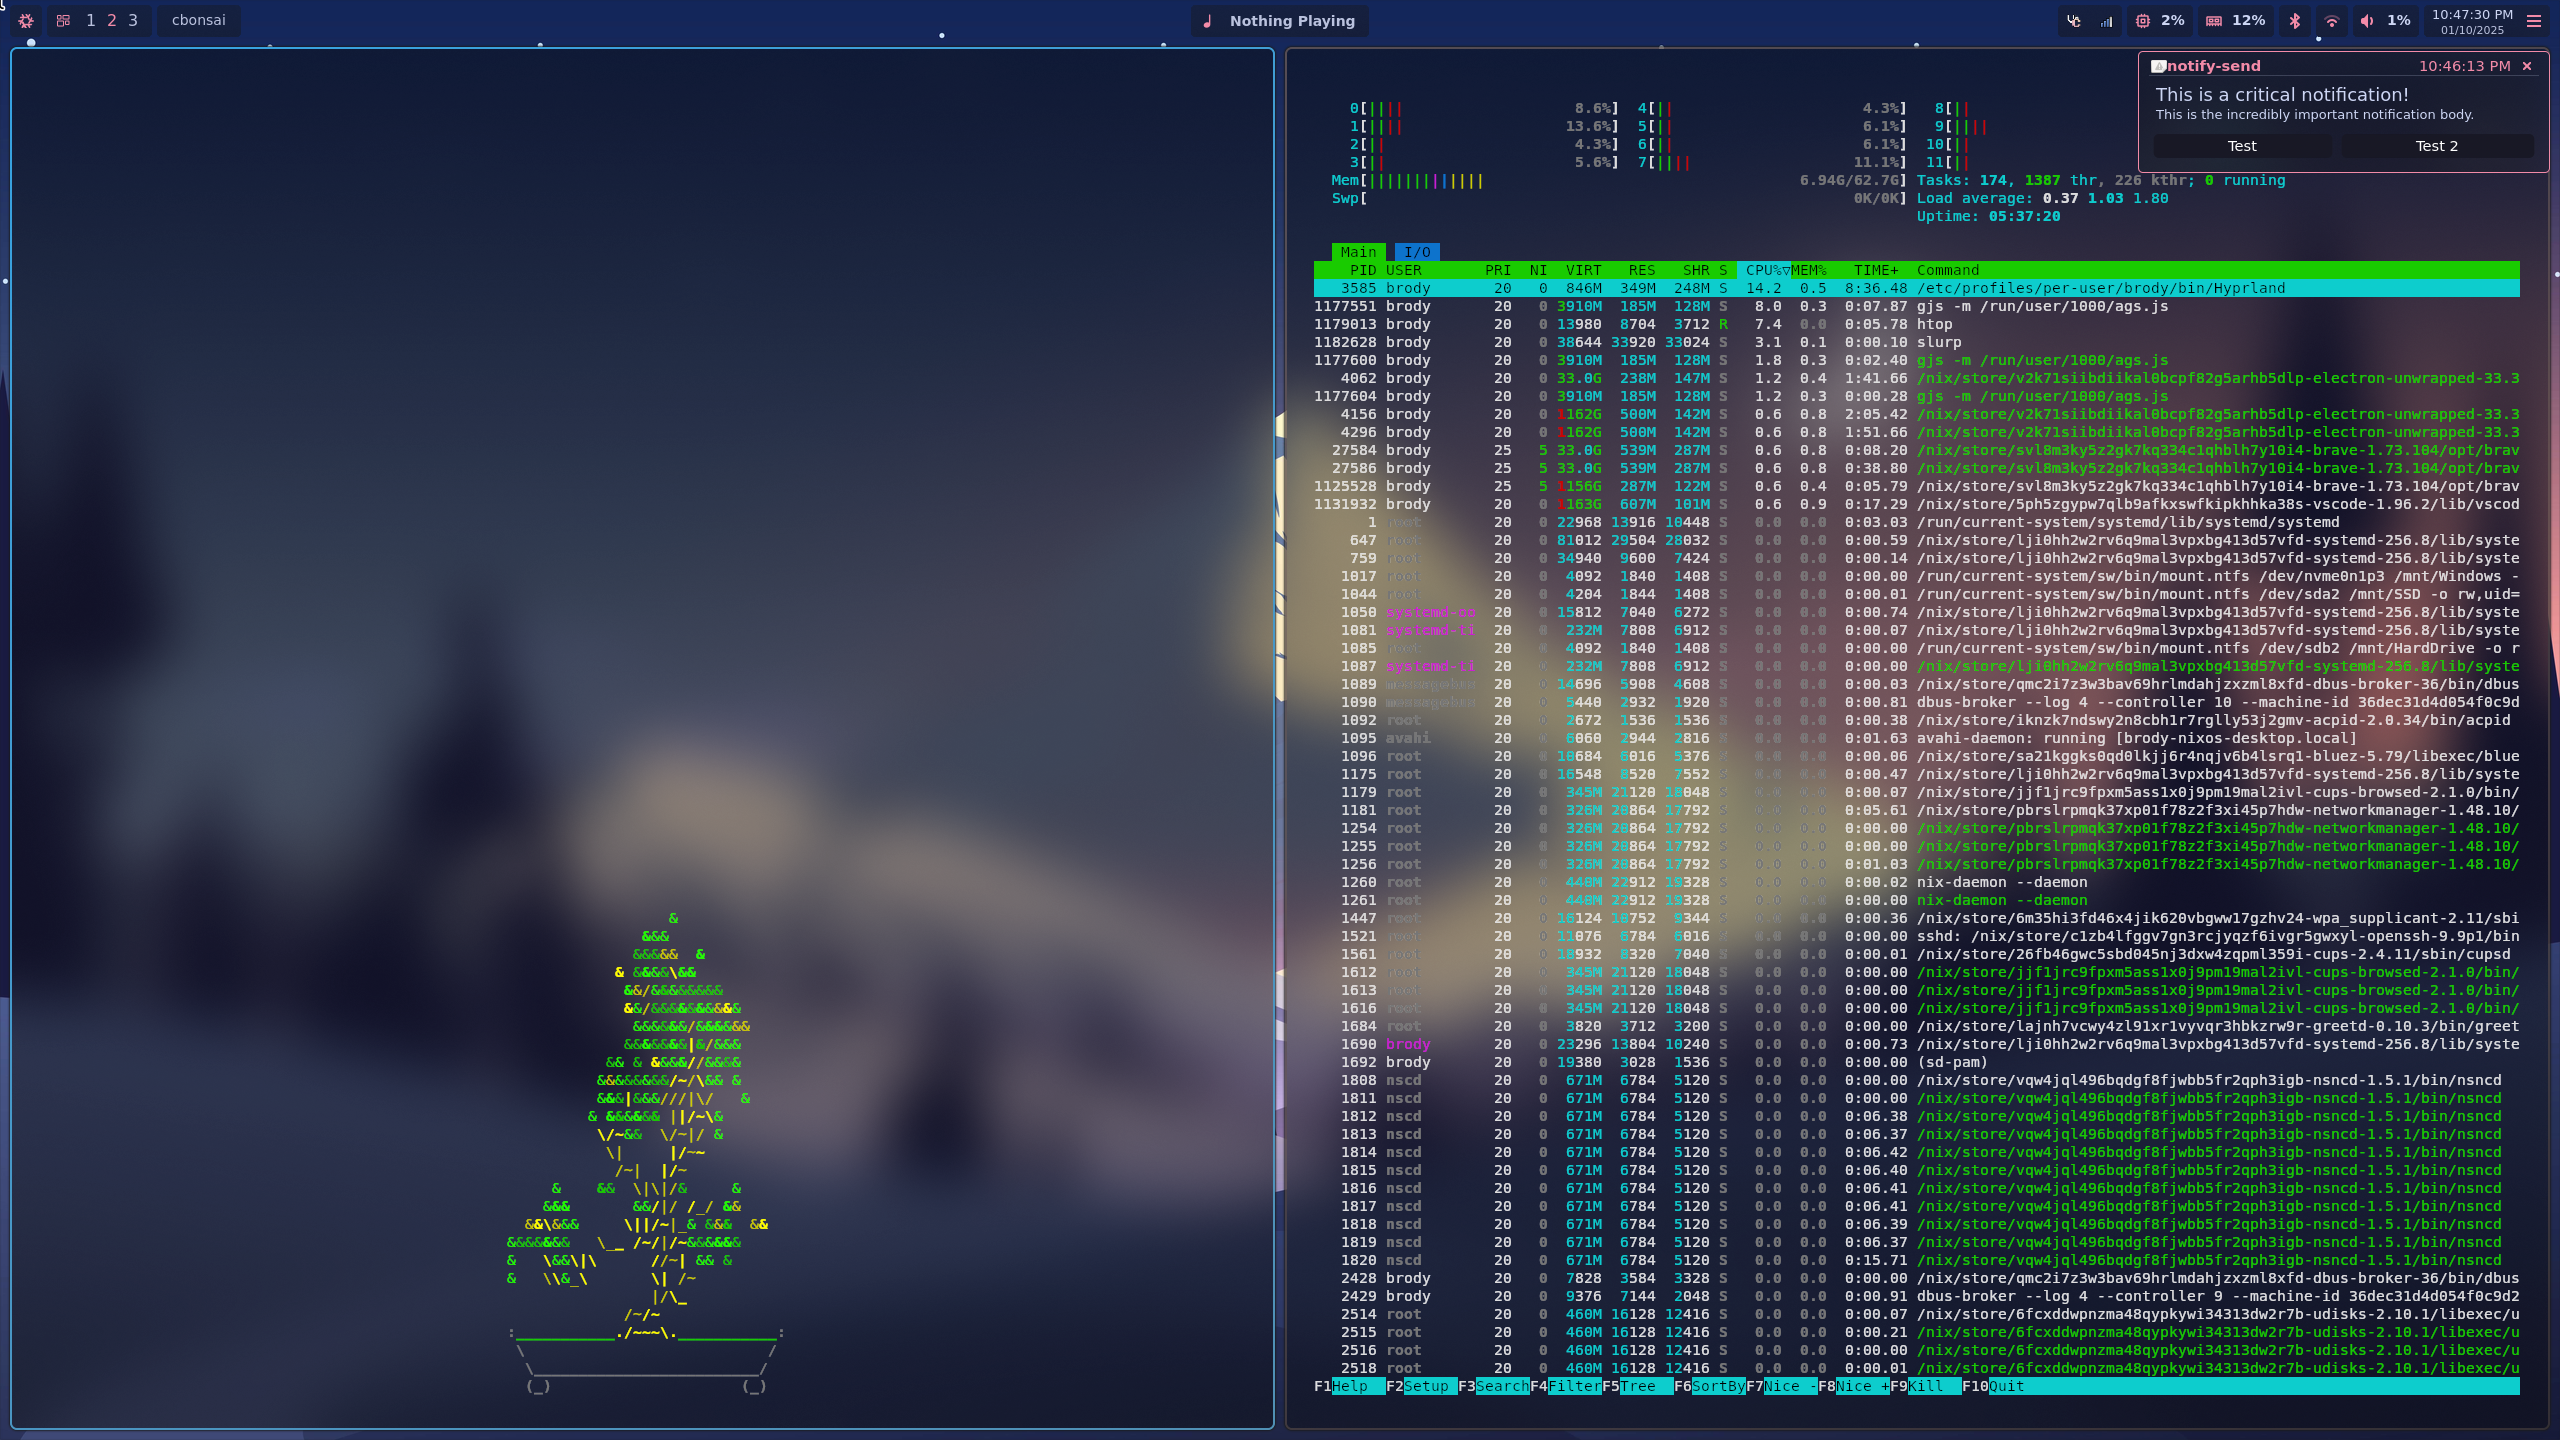Click the RAM usage memory icon
The height and width of the screenshot is (1440, 2560).
tap(2214, 20)
